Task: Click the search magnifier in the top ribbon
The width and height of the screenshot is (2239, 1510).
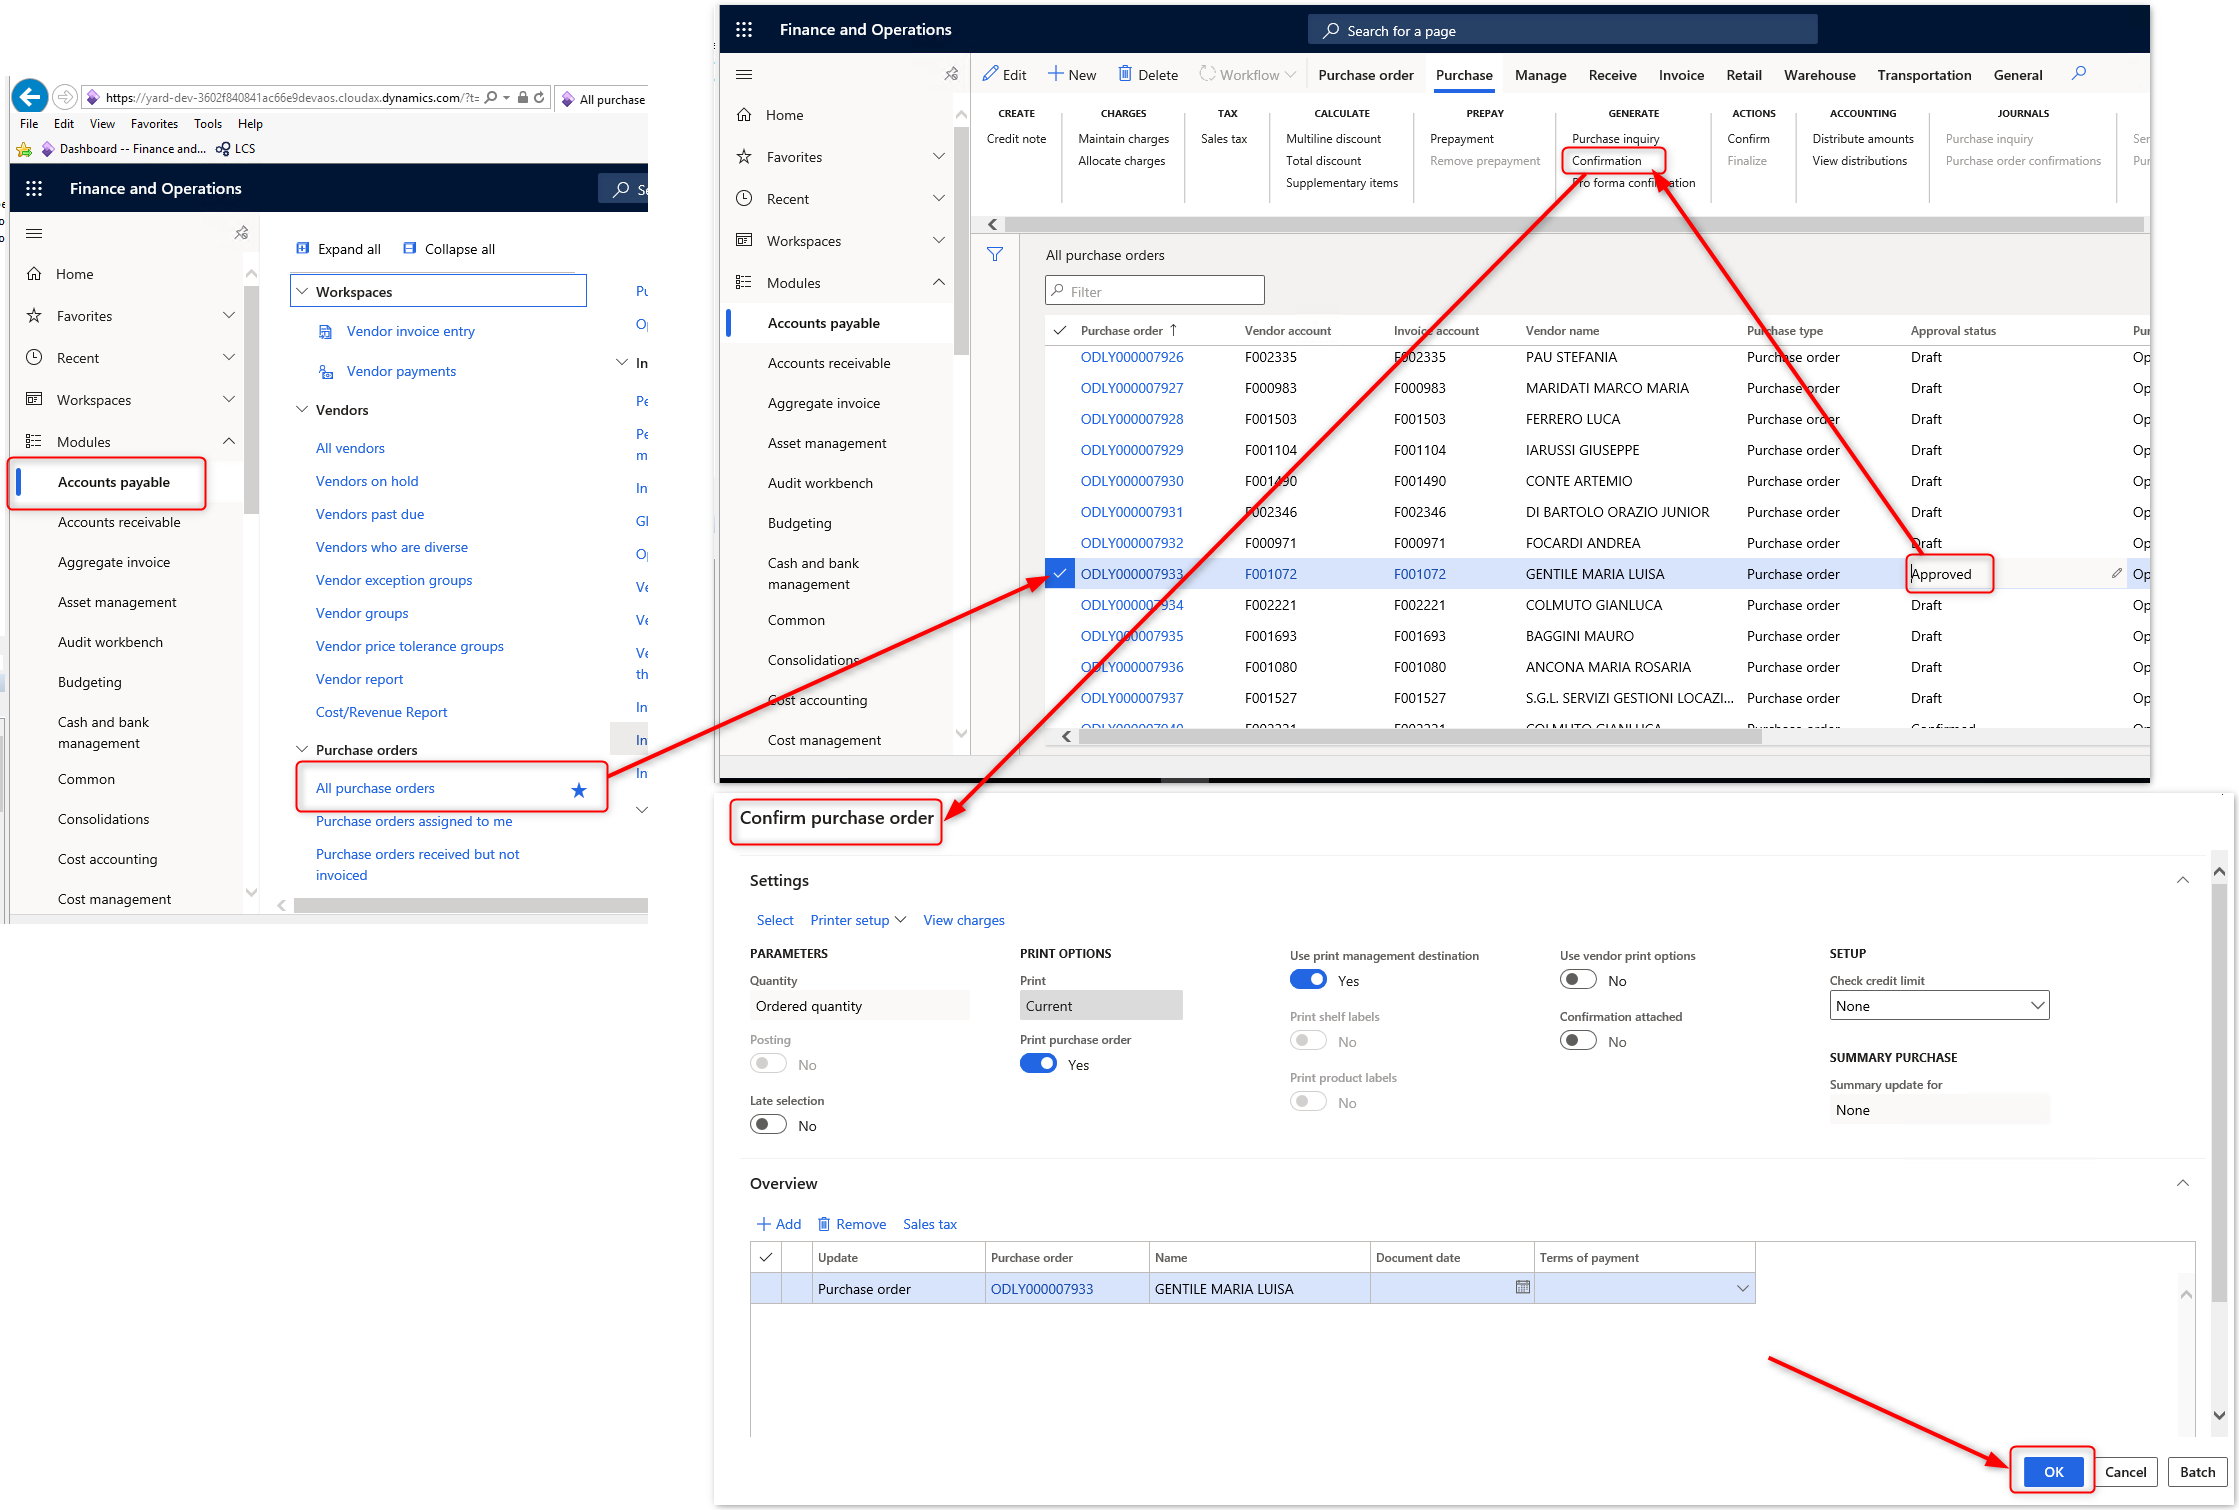Action: coord(2079,72)
